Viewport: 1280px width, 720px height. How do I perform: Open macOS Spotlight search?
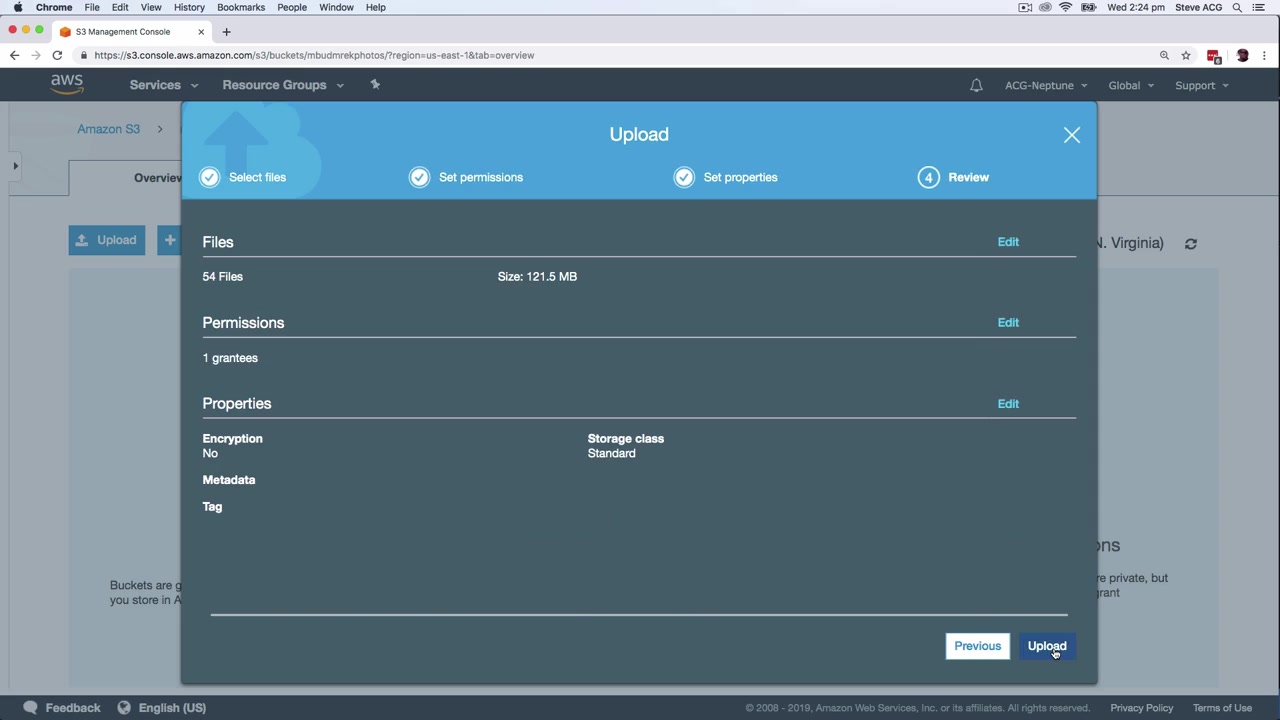click(x=1237, y=7)
